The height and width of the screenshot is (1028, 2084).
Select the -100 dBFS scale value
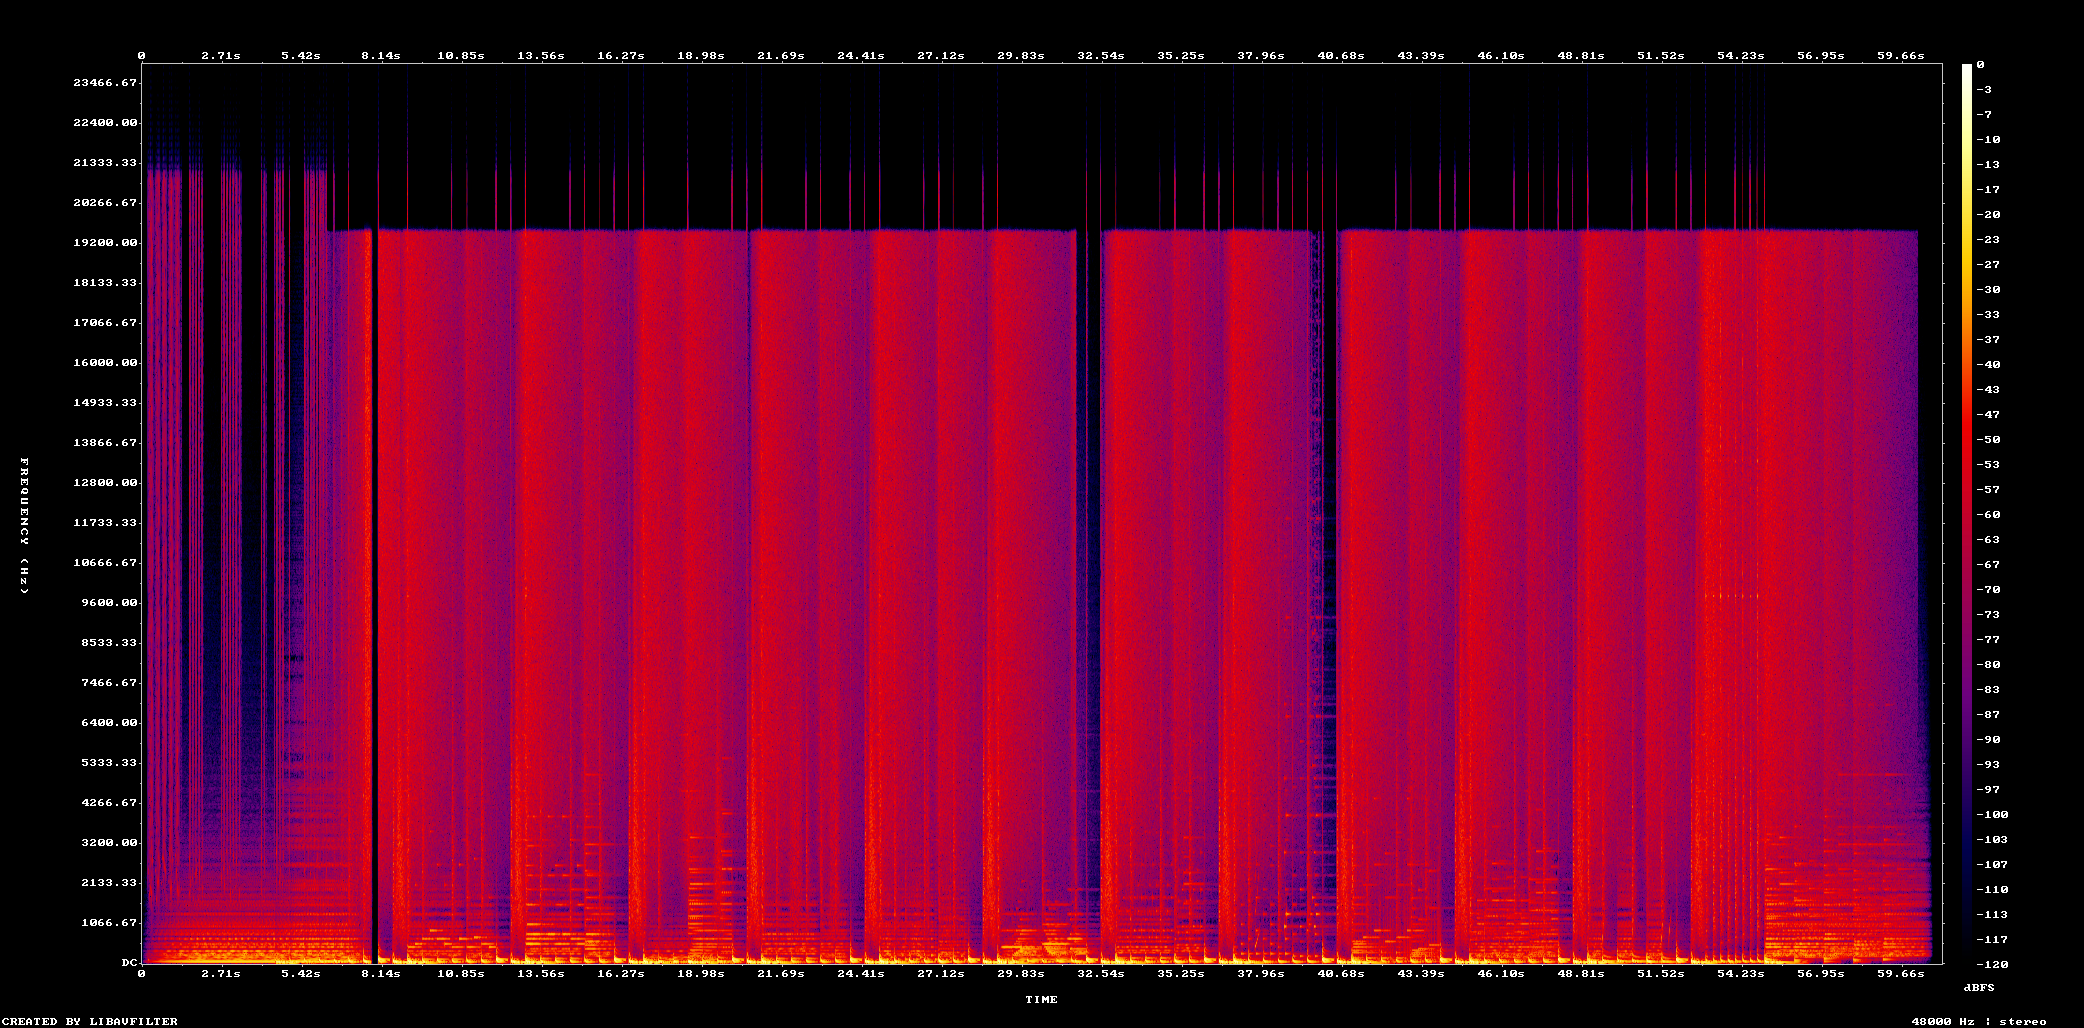(1992, 815)
